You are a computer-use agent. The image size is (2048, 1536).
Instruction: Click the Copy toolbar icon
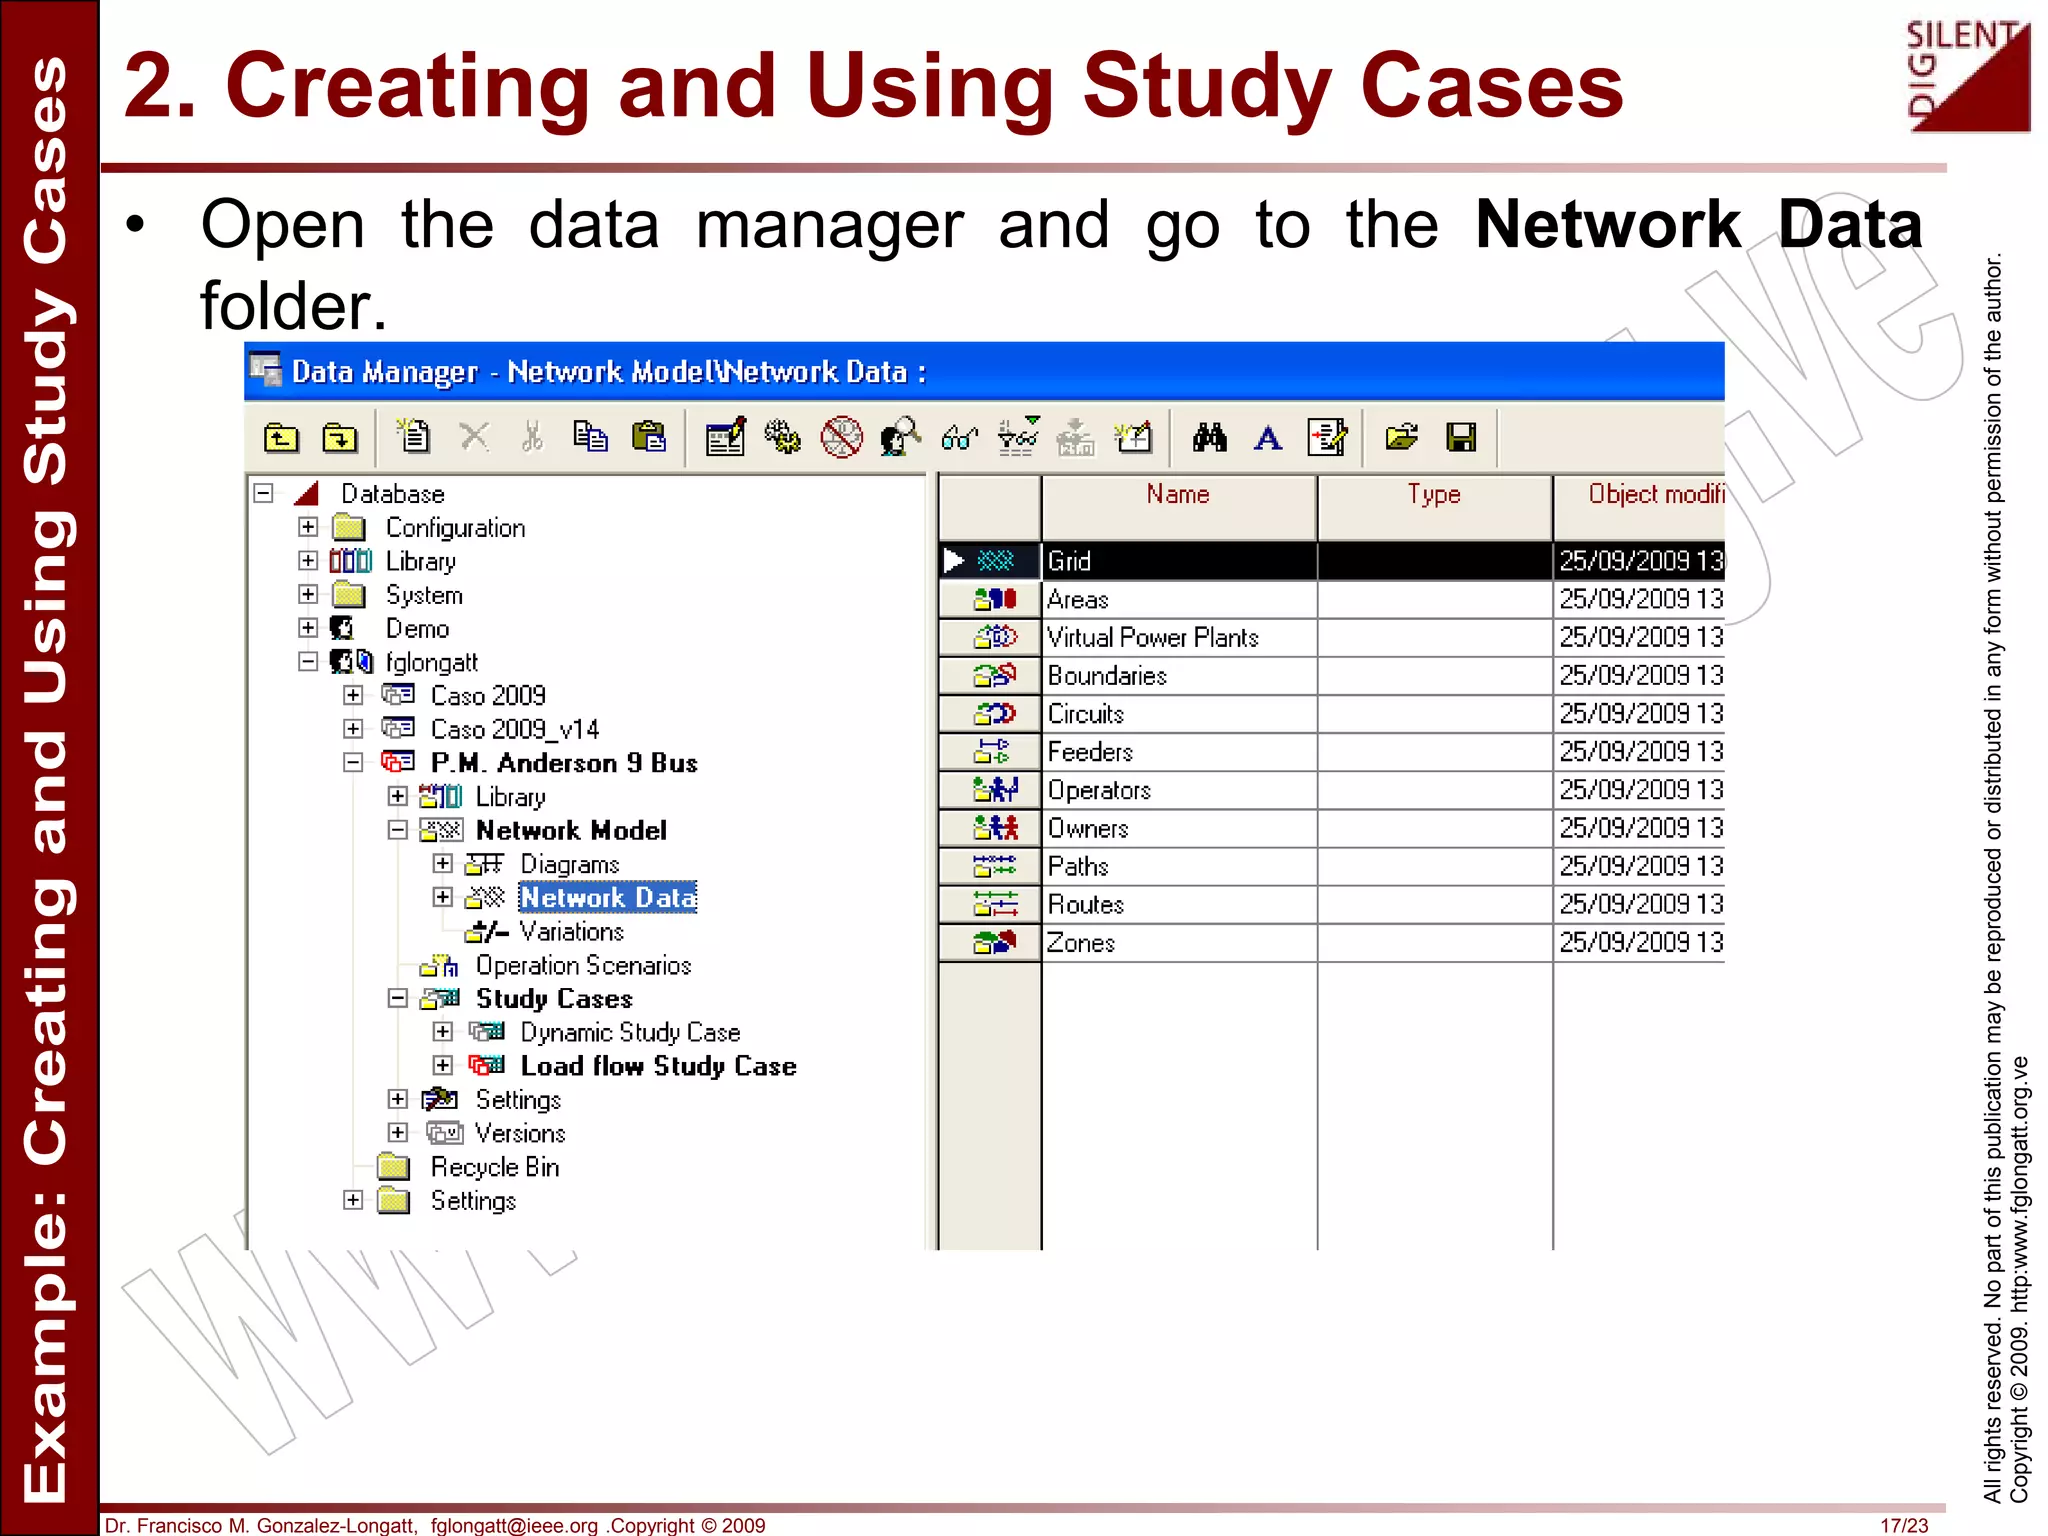[x=590, y=437]
